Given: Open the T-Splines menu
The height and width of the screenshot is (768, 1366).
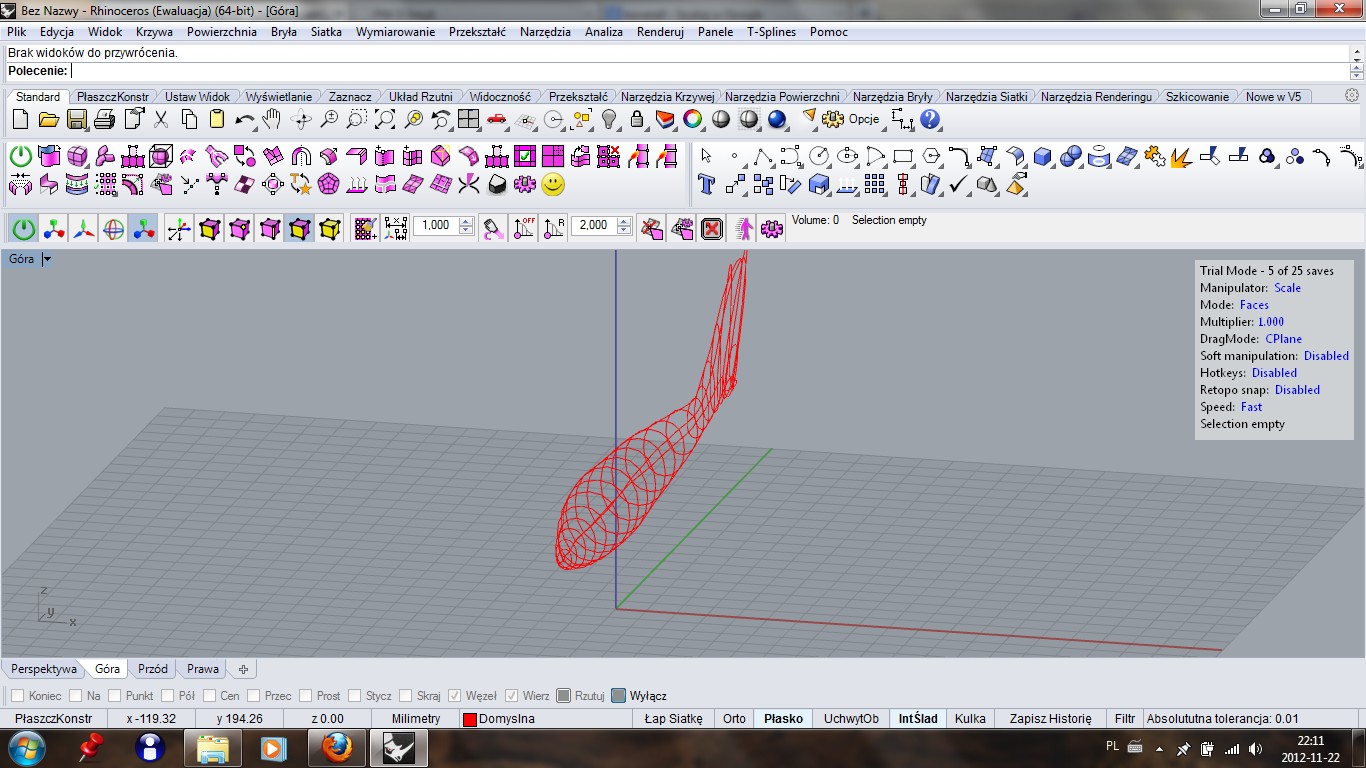Looking at the screenshot, I should (771, 32).
